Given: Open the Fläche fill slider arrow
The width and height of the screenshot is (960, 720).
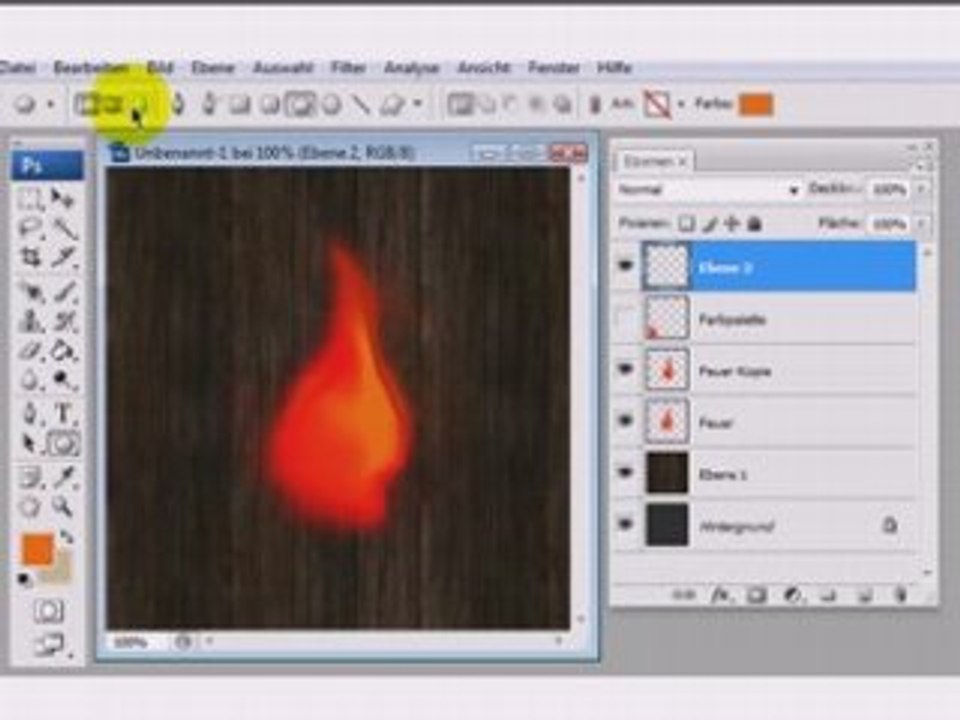Looking at the screenshot, I should coord(922,224).
